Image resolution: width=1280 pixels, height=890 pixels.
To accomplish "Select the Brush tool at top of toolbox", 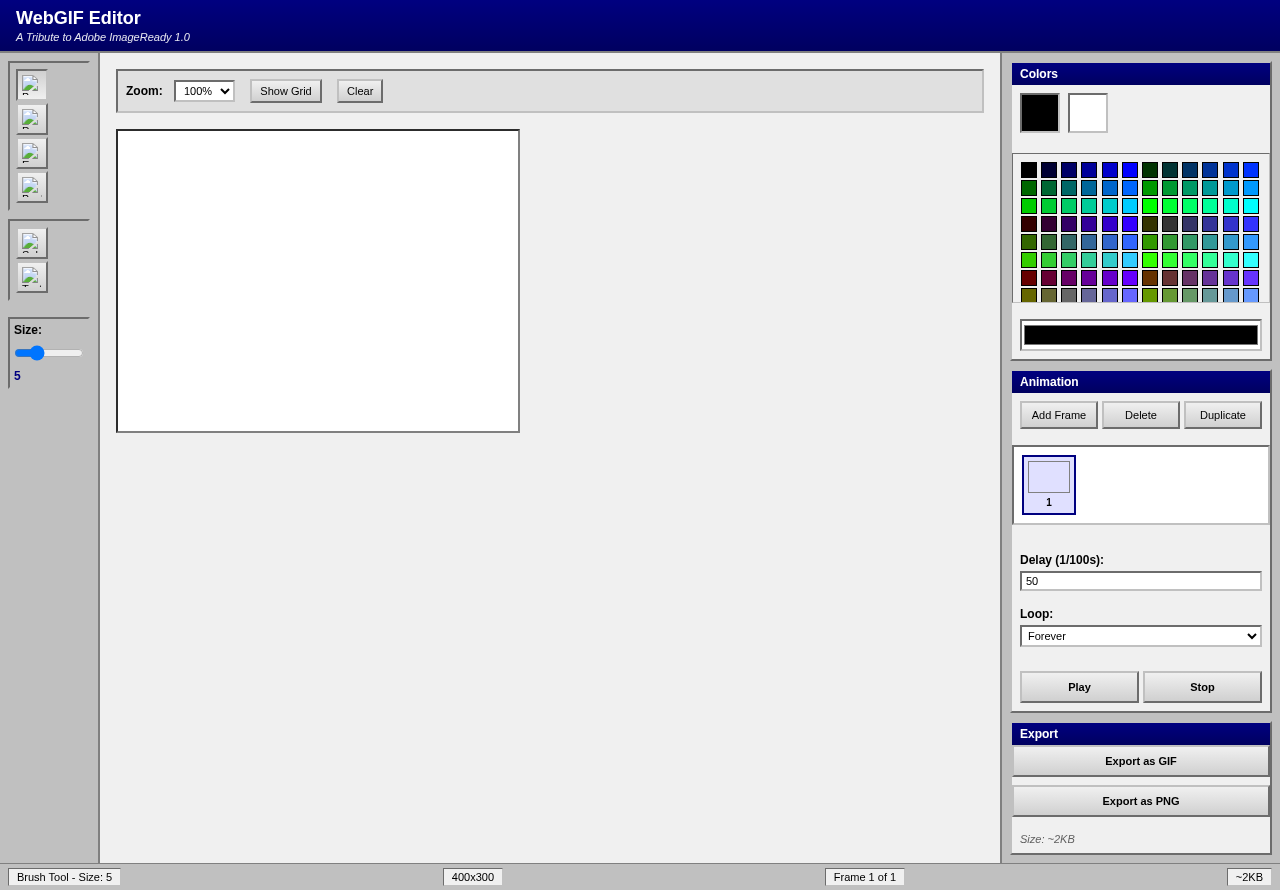I will [x=31, y=85].
